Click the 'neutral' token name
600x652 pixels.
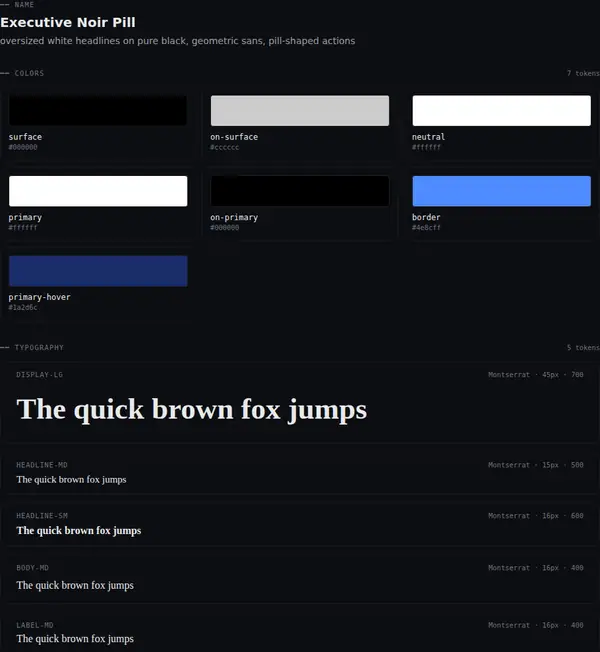pos(428,137)
